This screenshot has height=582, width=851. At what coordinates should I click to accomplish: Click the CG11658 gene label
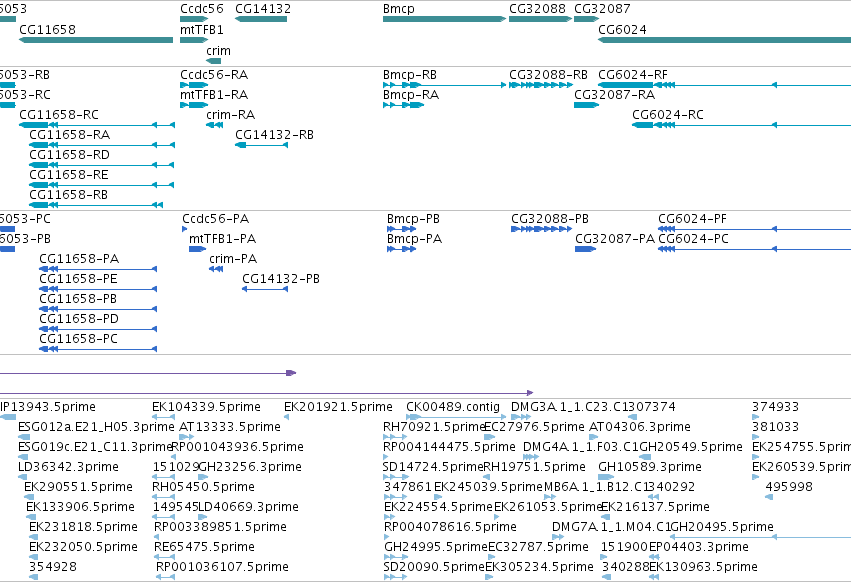[x=47, y=29]
